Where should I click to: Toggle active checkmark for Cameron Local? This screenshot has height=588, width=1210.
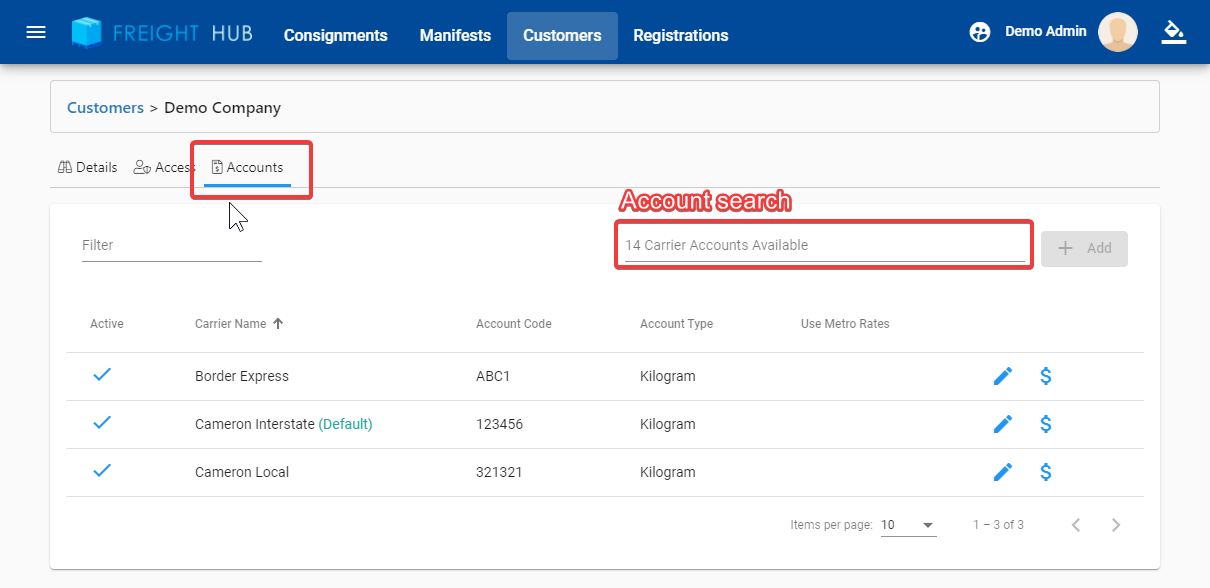pos(102,471)
